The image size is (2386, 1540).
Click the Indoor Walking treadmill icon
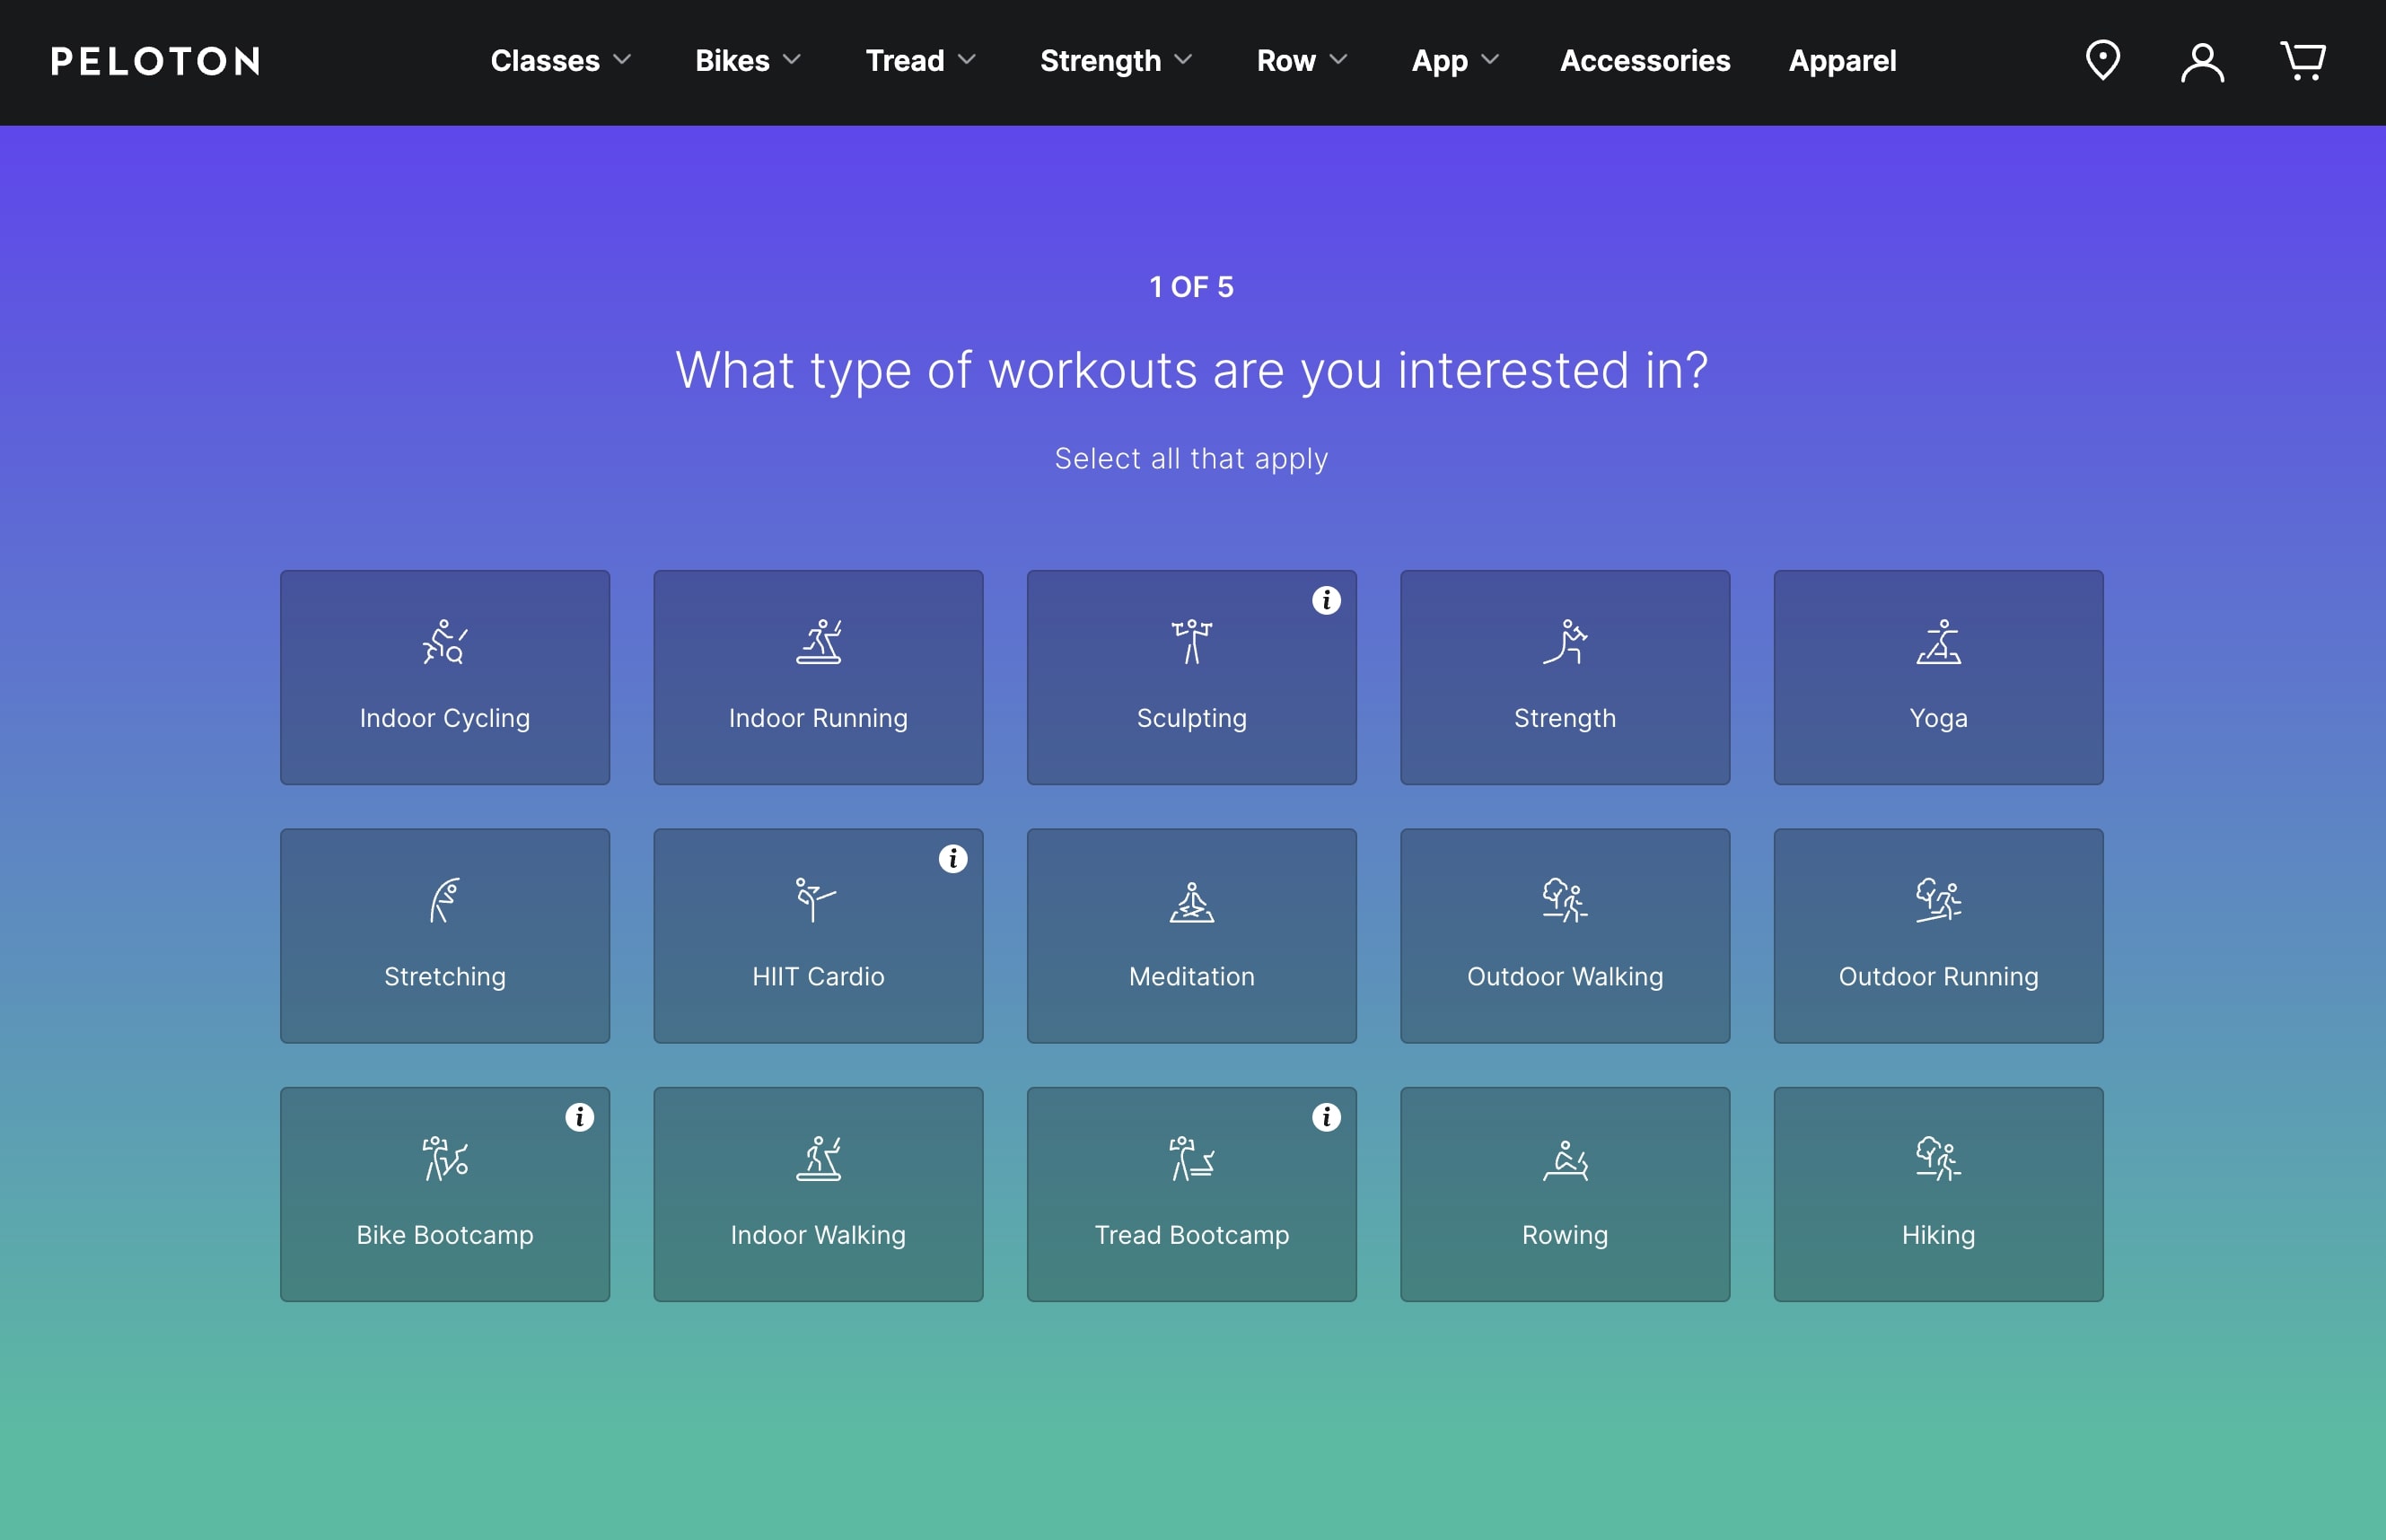point(818,1158)
